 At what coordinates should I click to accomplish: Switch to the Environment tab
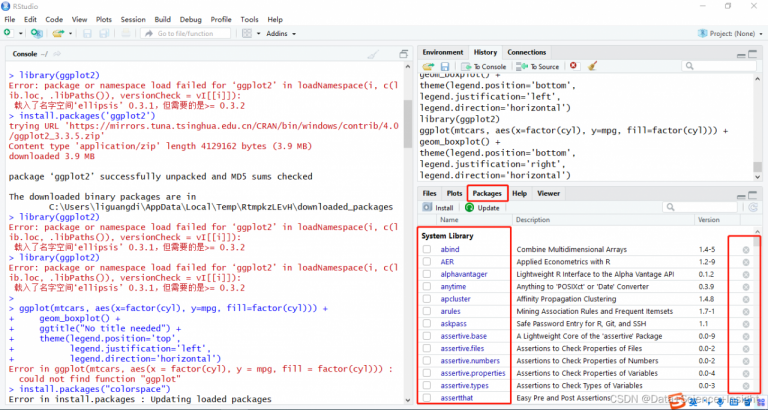(x=442, y=52)
